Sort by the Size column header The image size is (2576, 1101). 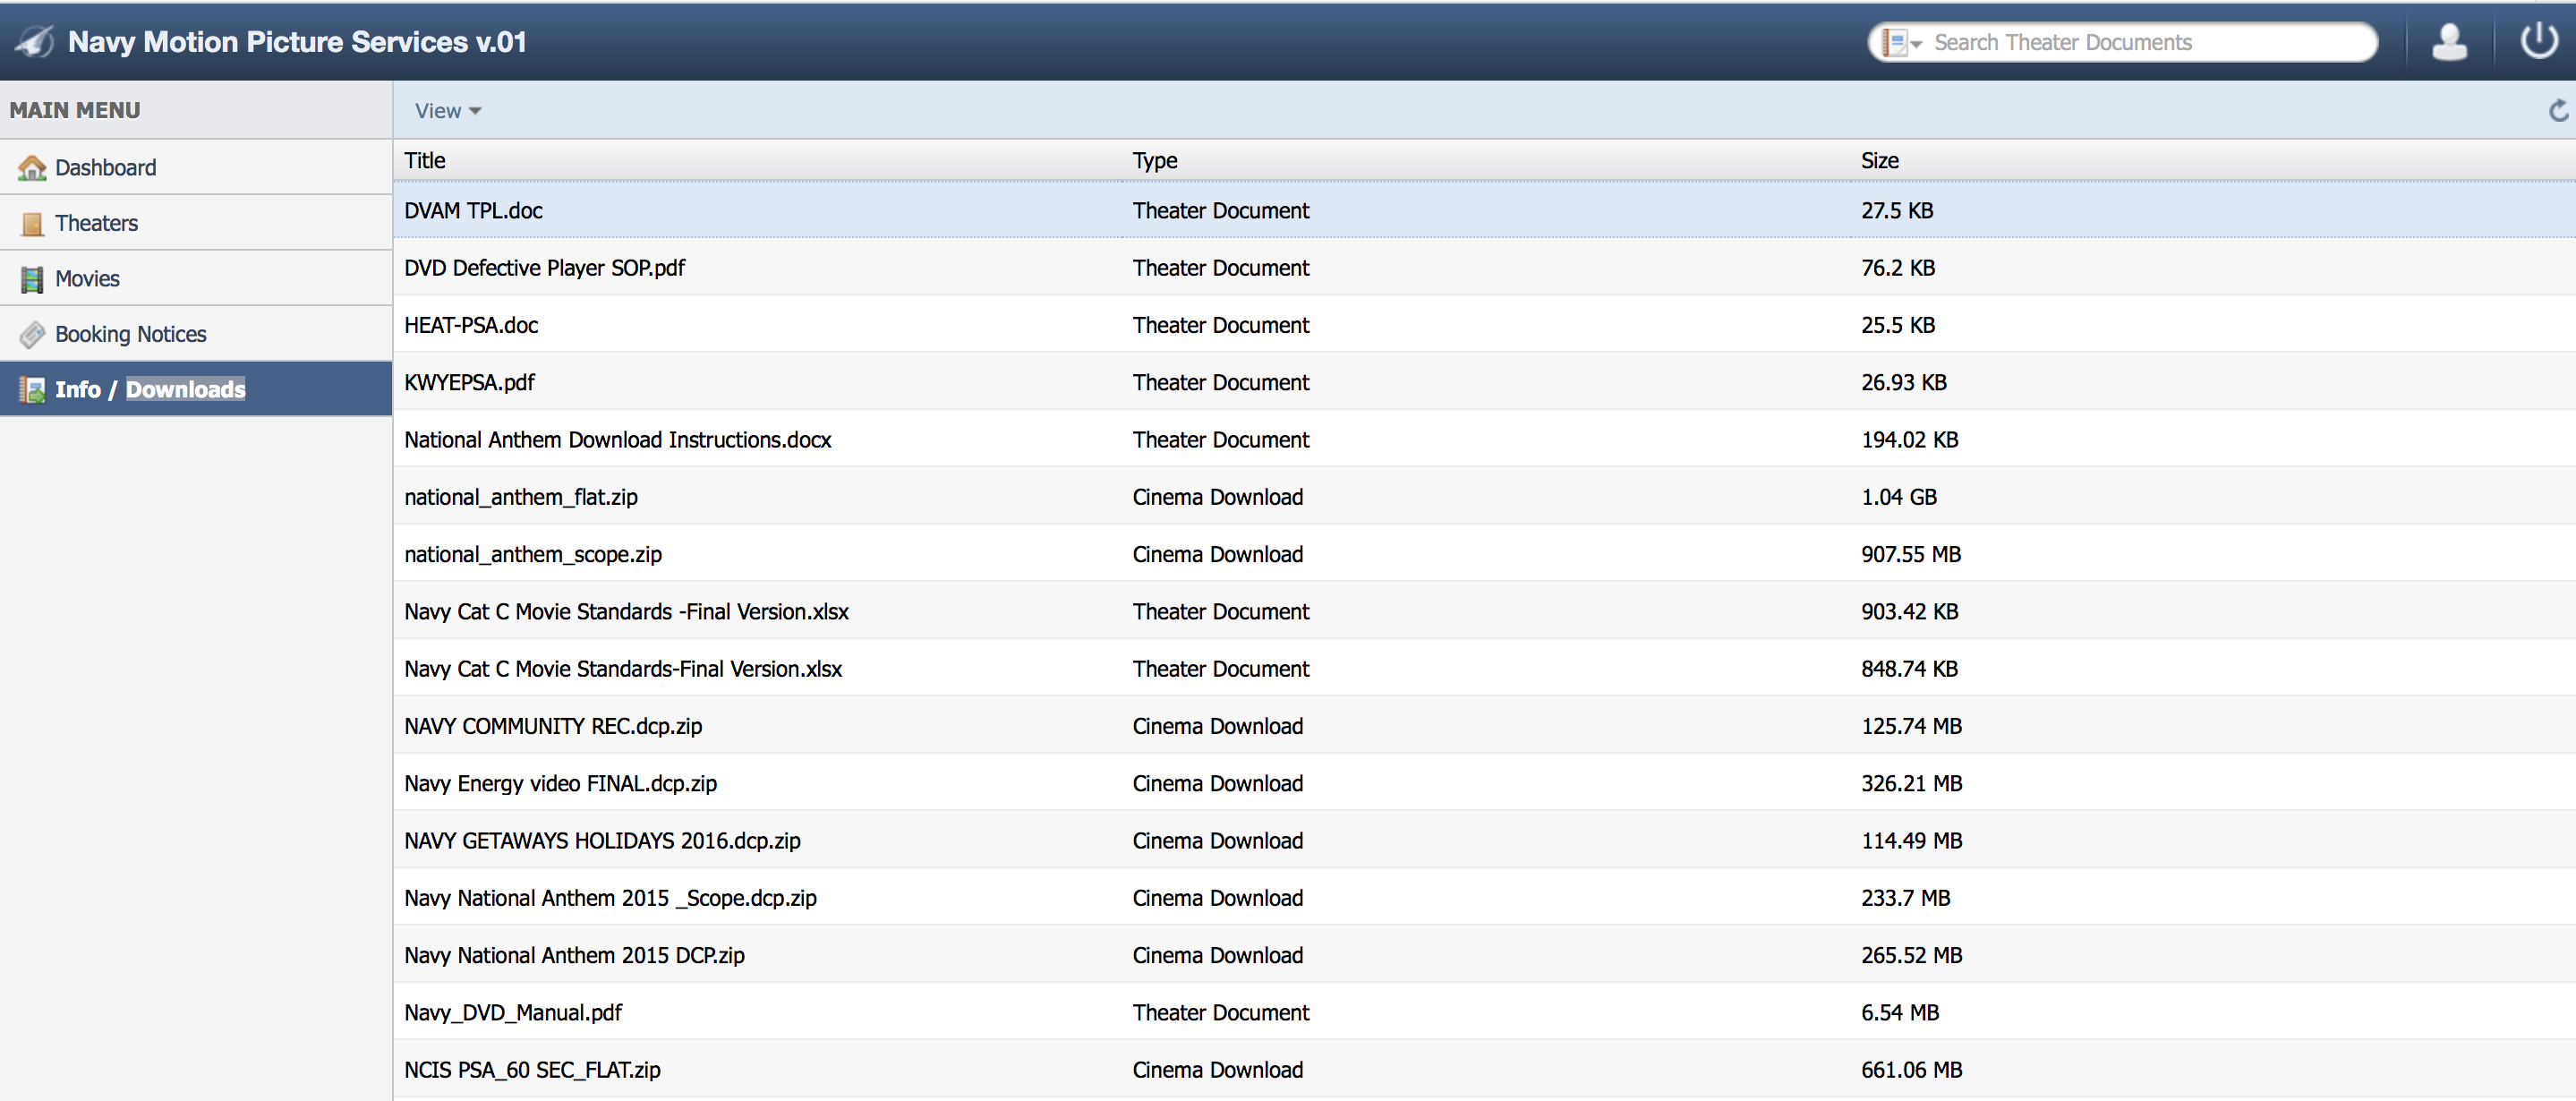1879,161
